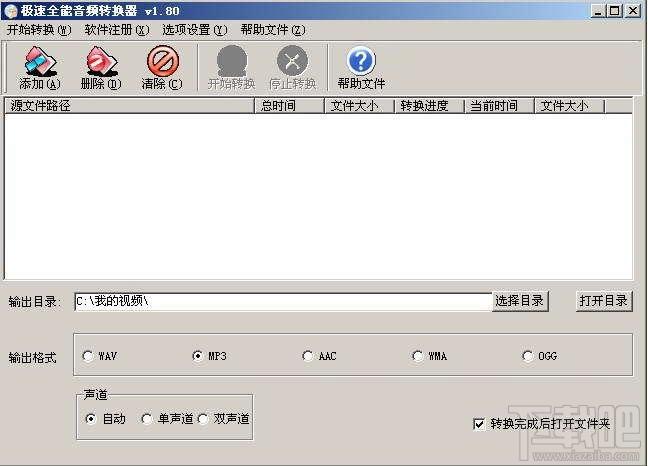Click the 总时间 column header
The height and width of the screenshot is (466, 648).
click(289, 106)
